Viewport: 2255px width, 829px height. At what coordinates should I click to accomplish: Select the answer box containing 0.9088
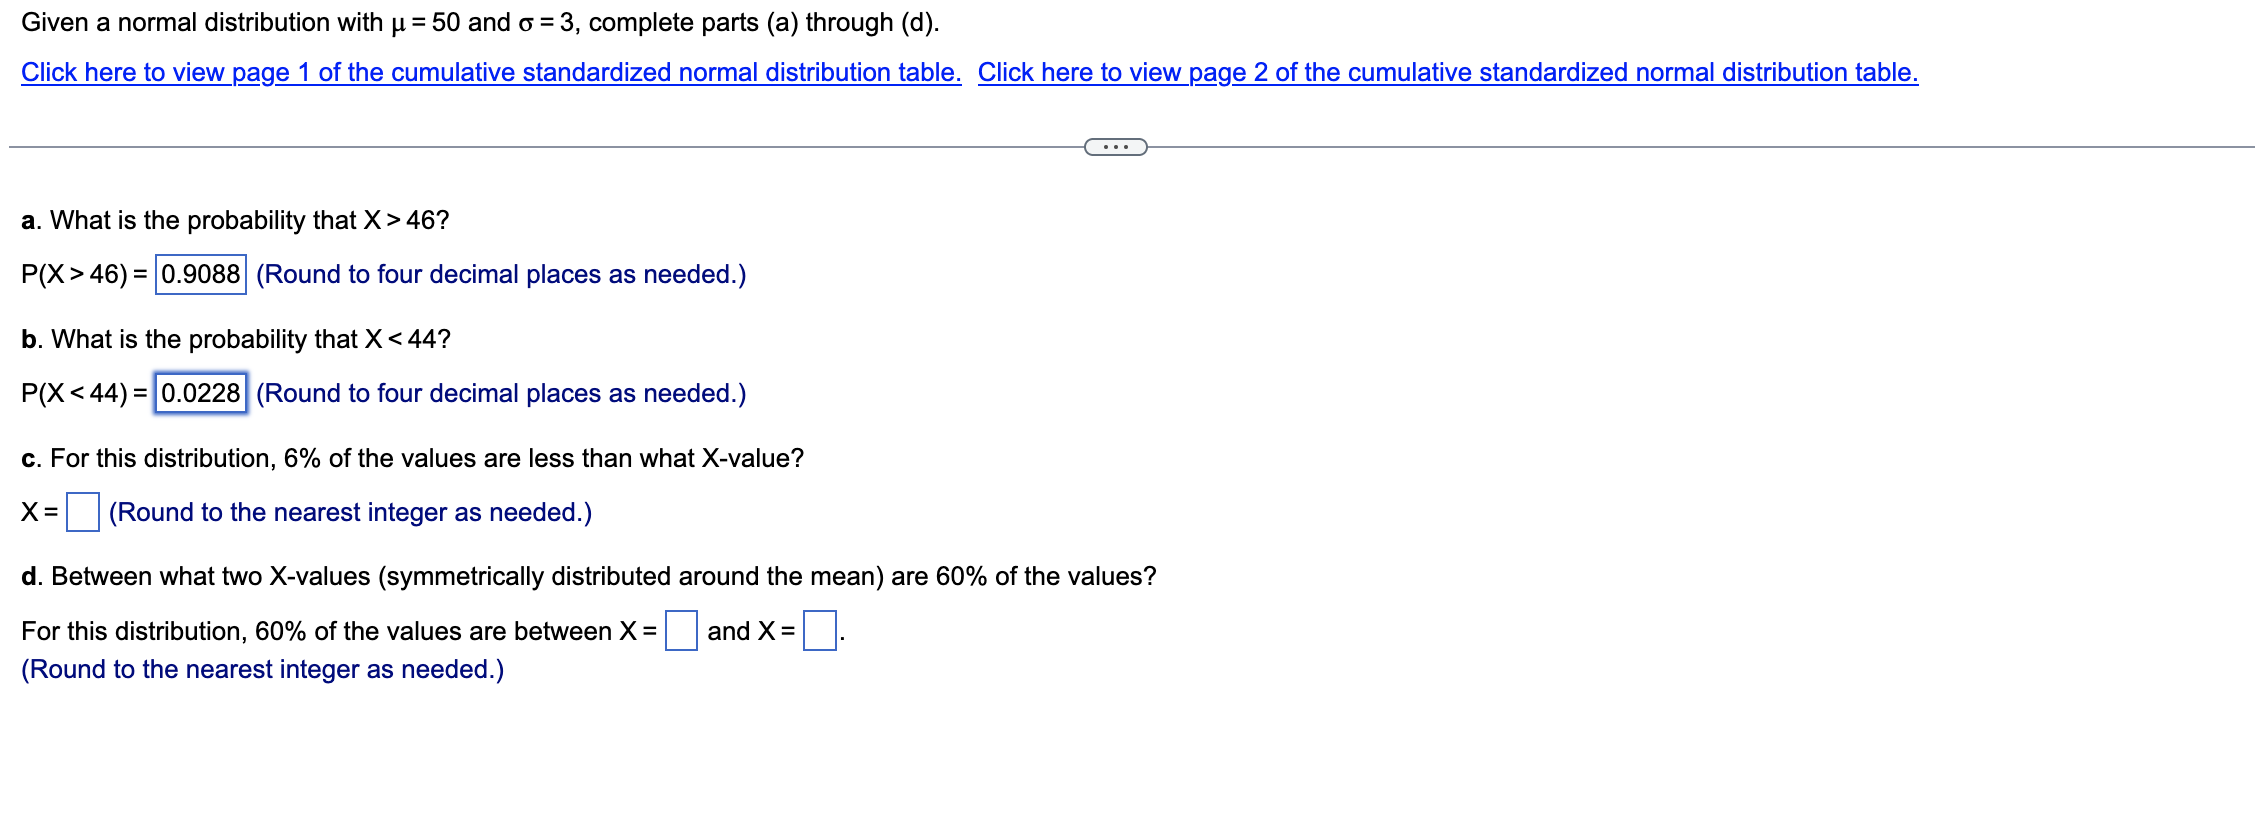(199, 274)
